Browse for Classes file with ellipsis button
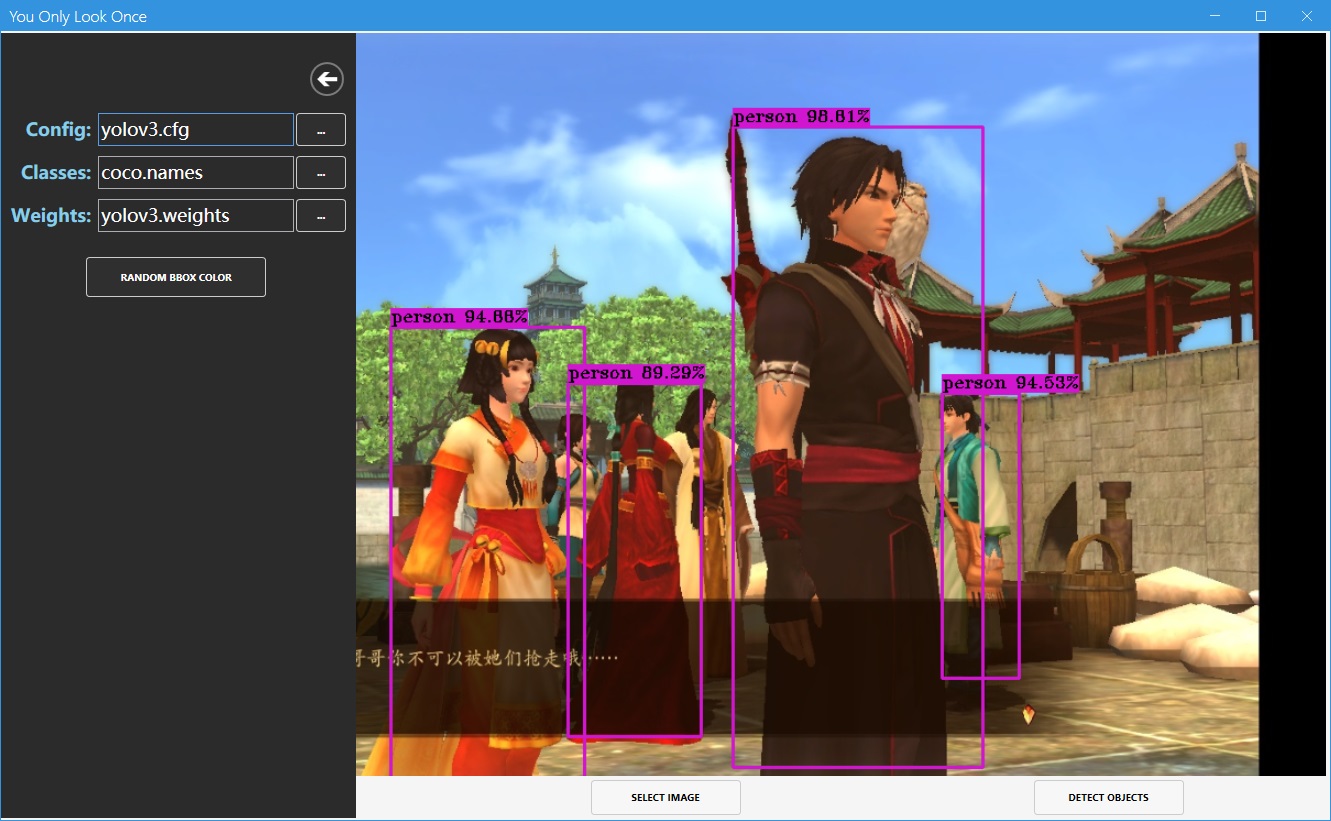 click(x=321, y=173)
